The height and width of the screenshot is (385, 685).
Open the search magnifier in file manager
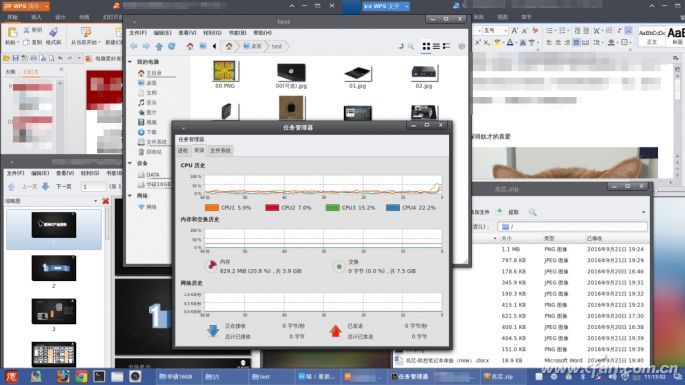(411, 46)
